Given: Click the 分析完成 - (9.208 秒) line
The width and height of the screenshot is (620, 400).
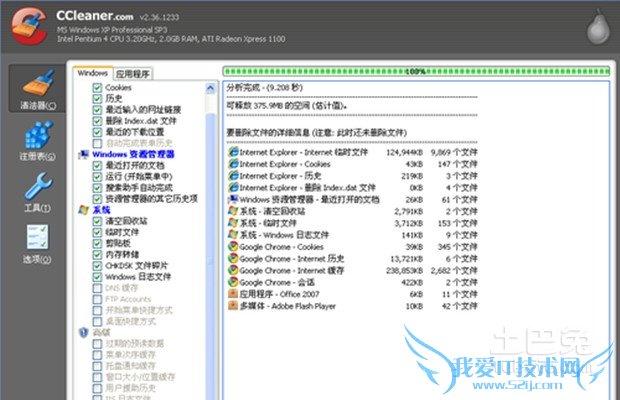Looking at the screenshot, I should [x=265, y=87].
